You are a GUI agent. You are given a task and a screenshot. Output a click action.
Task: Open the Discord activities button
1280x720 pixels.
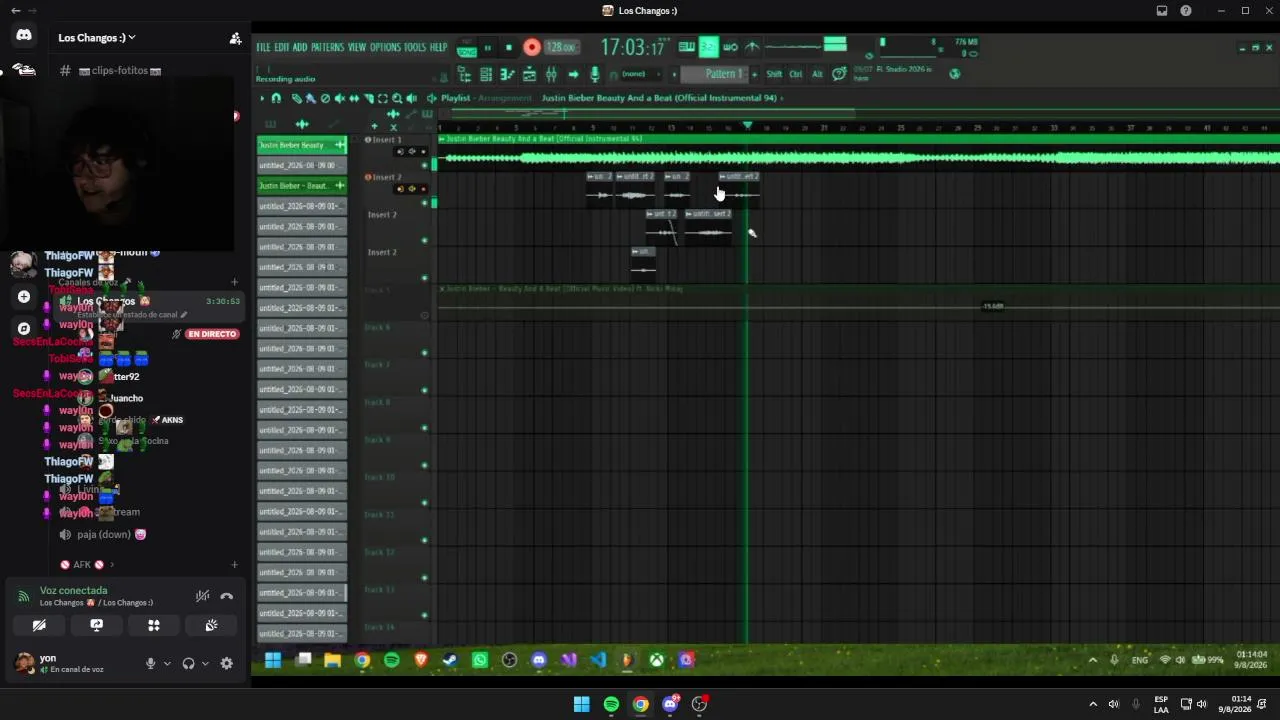(x=154, y=626)
